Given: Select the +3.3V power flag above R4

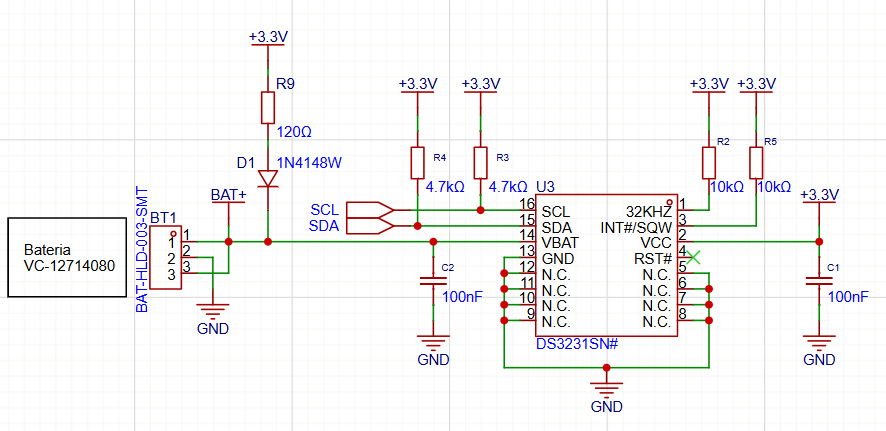Looking at the screenshot, I should (x=418, y=86).
